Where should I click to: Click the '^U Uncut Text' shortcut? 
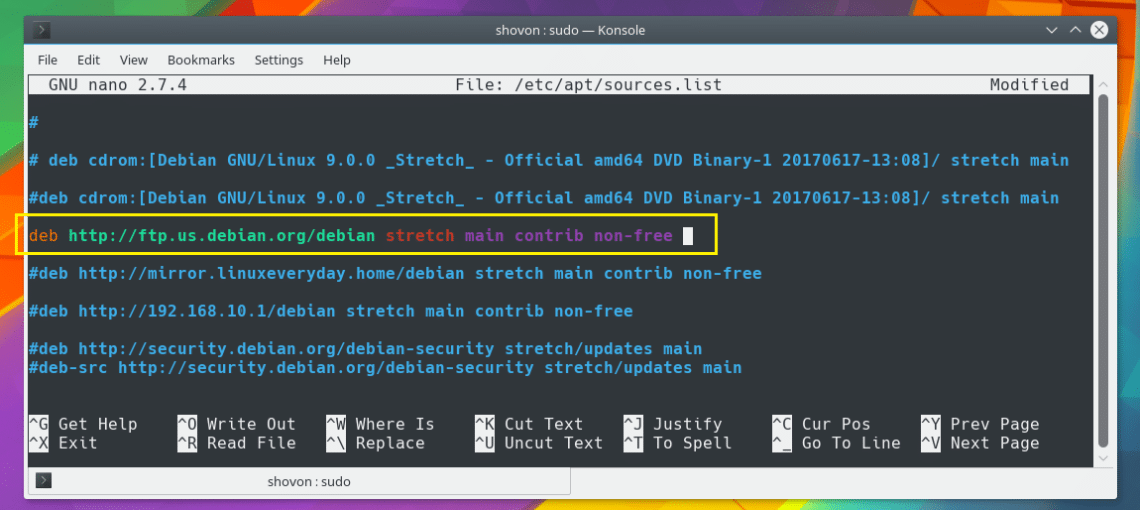click(539, 443)
